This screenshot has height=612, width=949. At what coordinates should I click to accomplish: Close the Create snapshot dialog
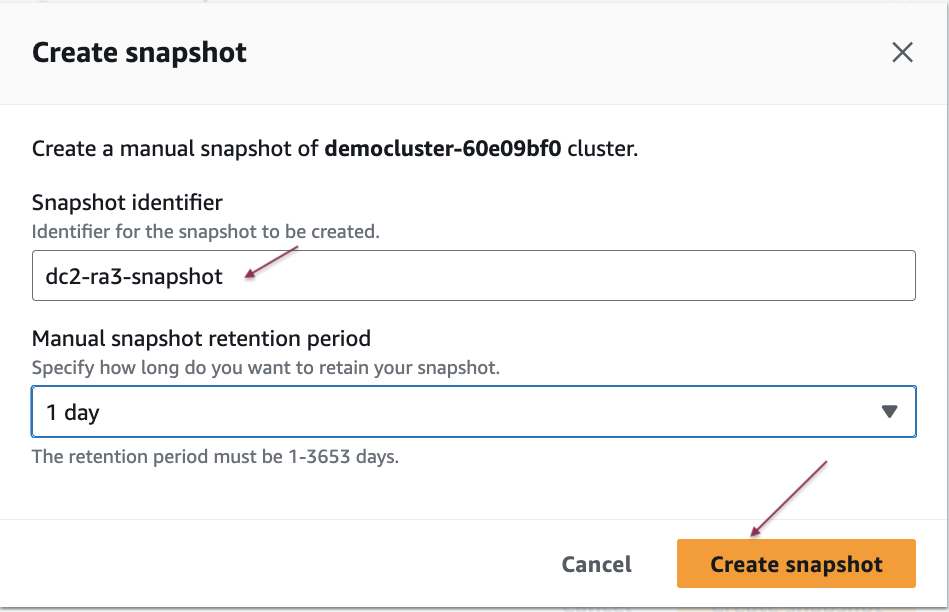[x=902, y=53]
